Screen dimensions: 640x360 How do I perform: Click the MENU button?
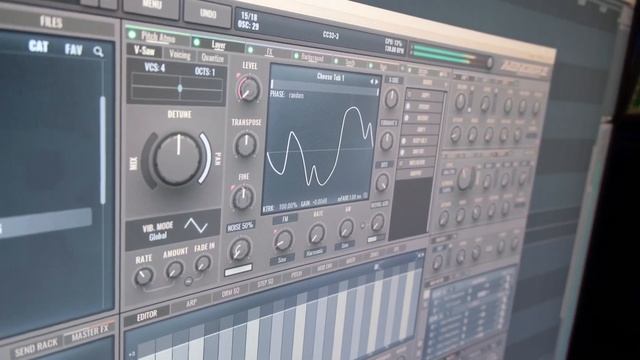pyautogui.click(x=151, y=6)
